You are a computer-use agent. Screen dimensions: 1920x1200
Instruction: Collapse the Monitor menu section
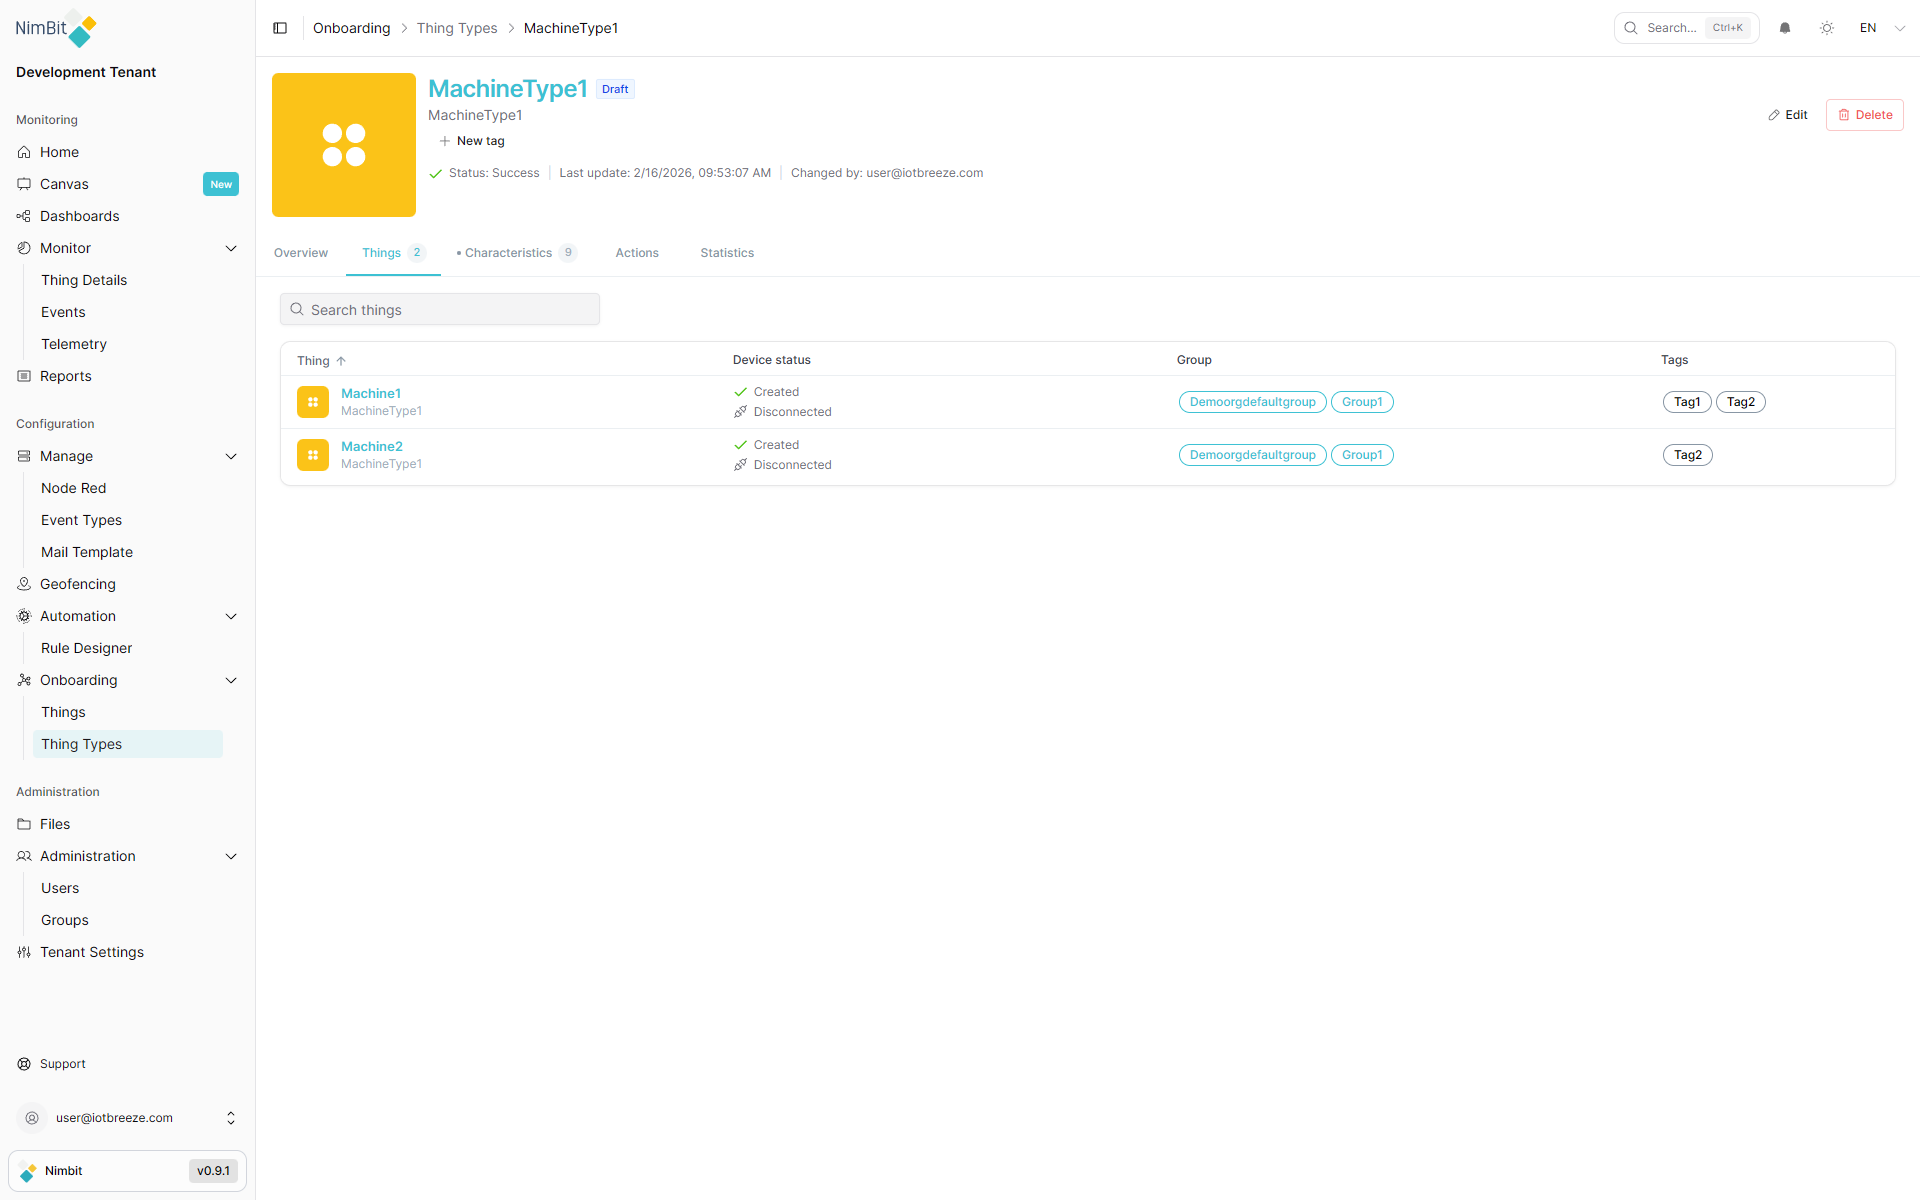[231, 248]
